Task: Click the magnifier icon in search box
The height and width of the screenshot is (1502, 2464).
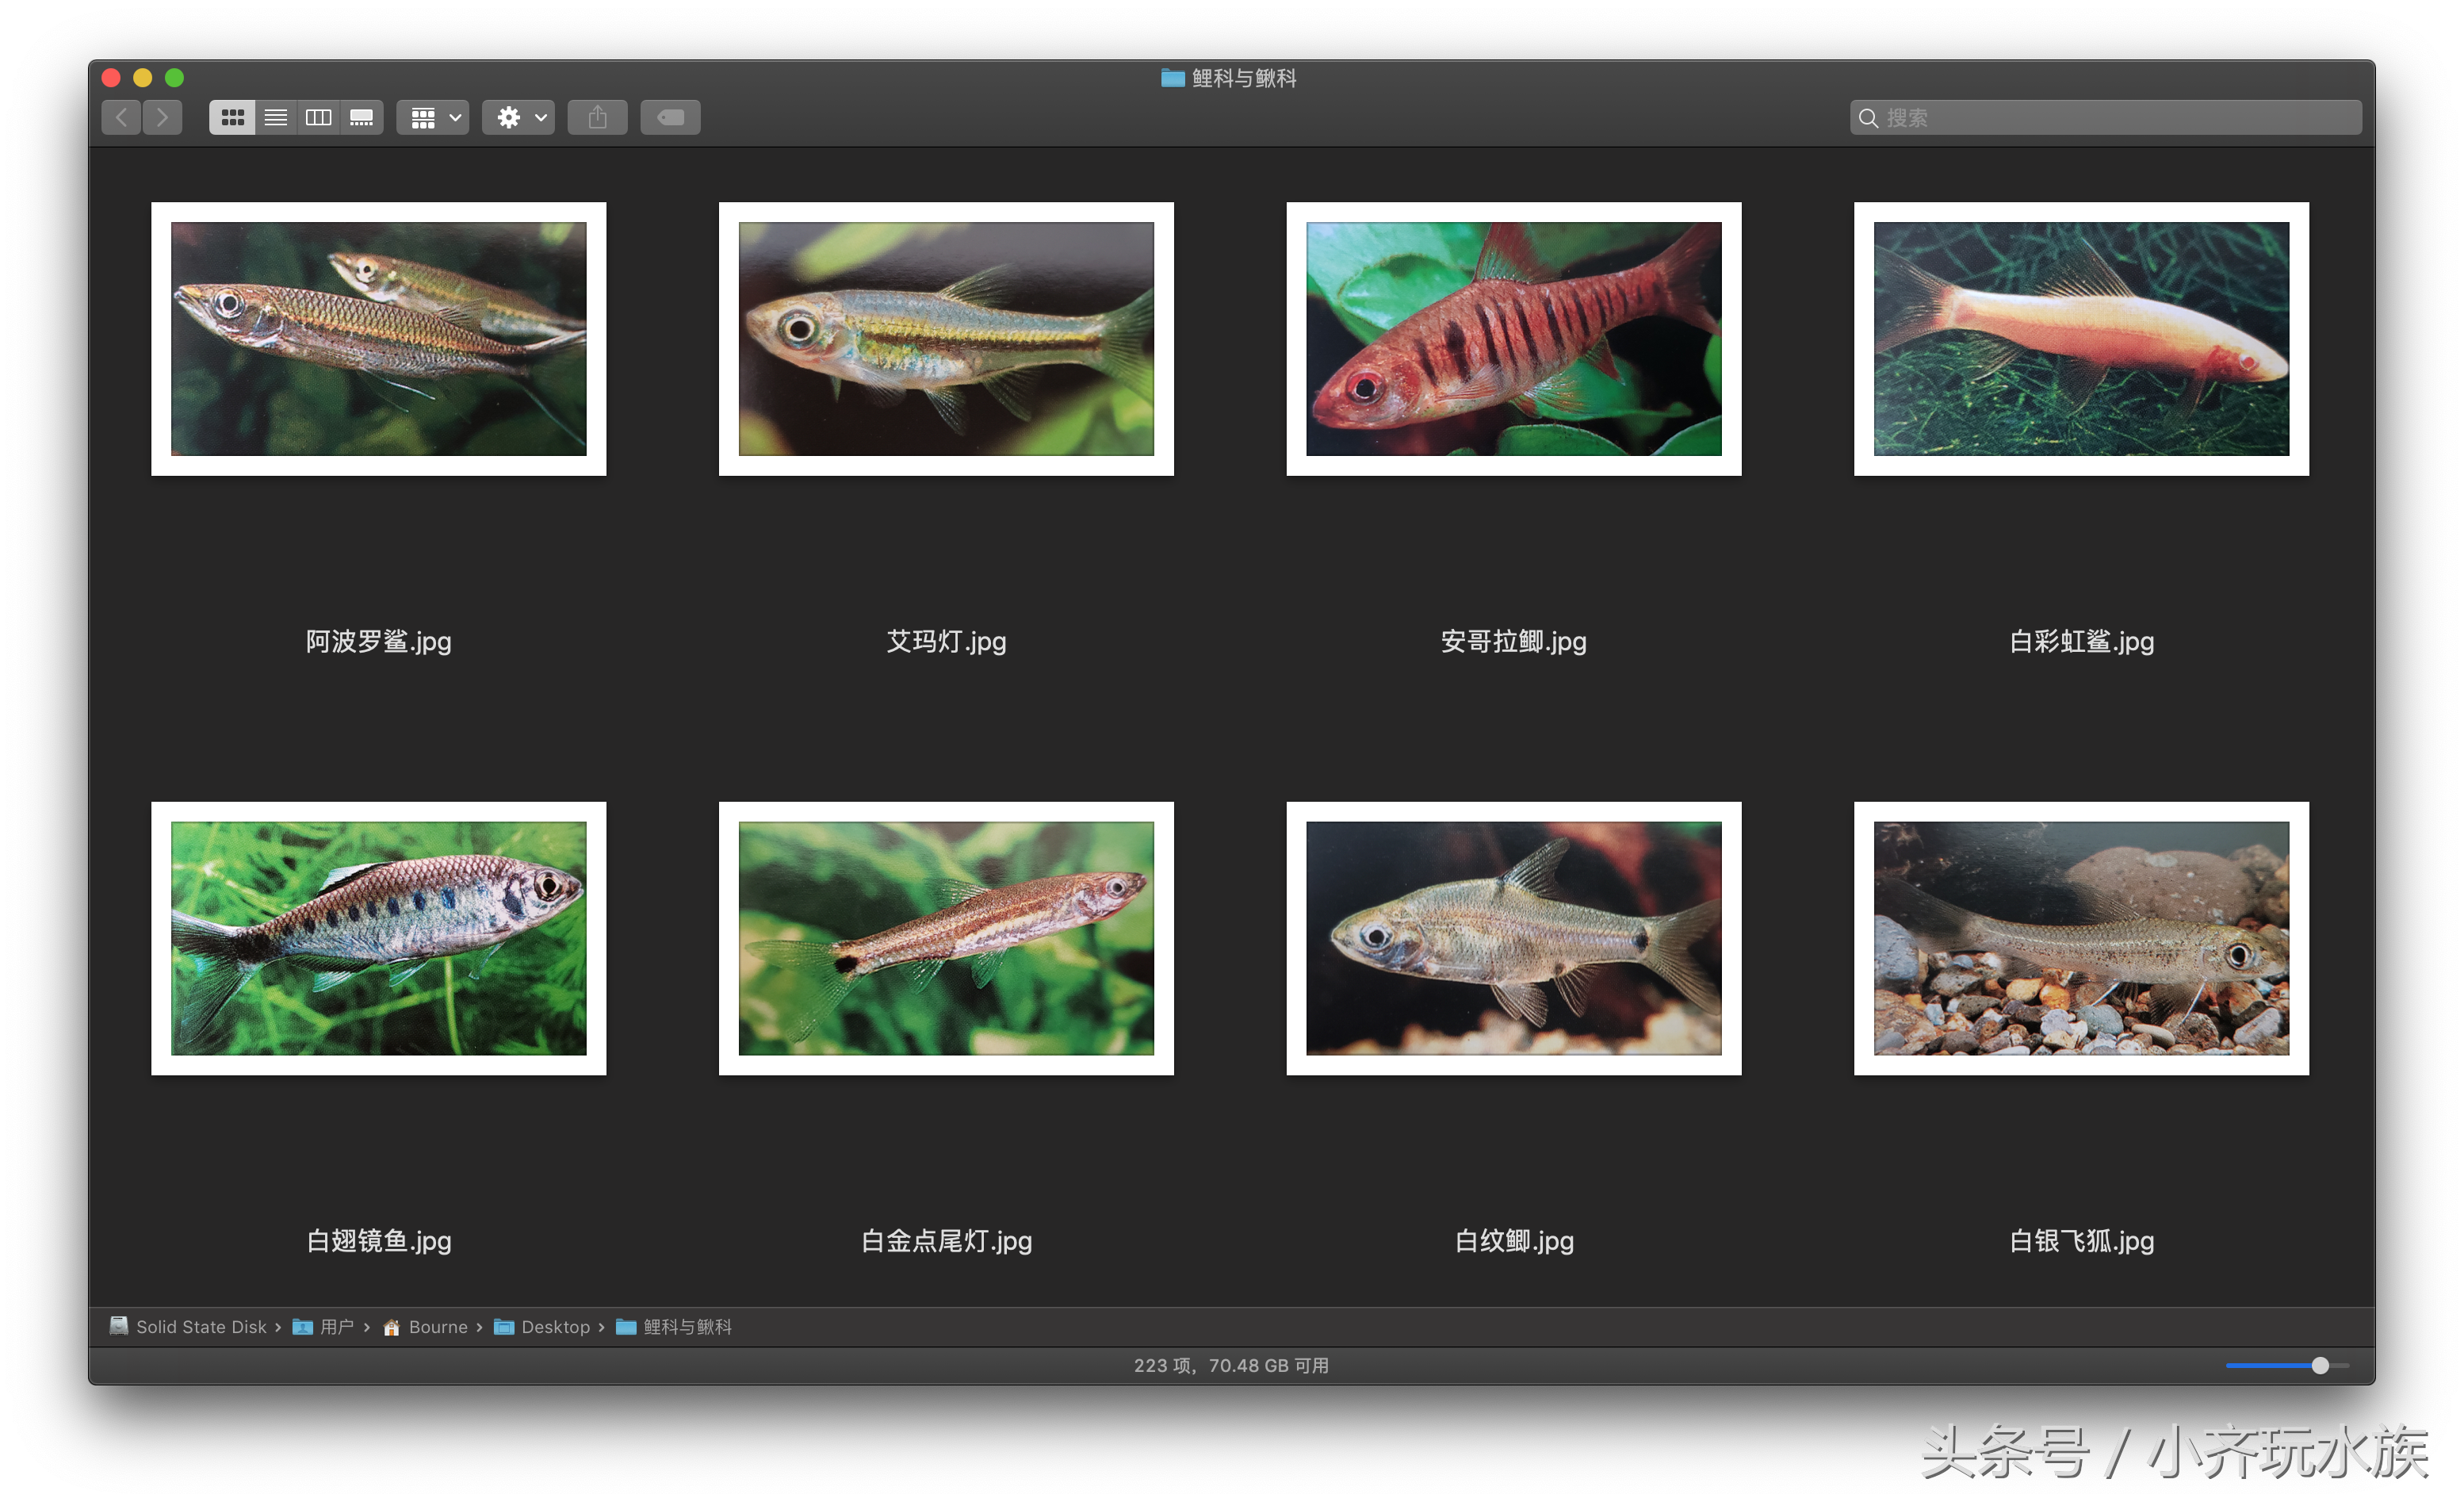Action: click(x=1868, y=118)
